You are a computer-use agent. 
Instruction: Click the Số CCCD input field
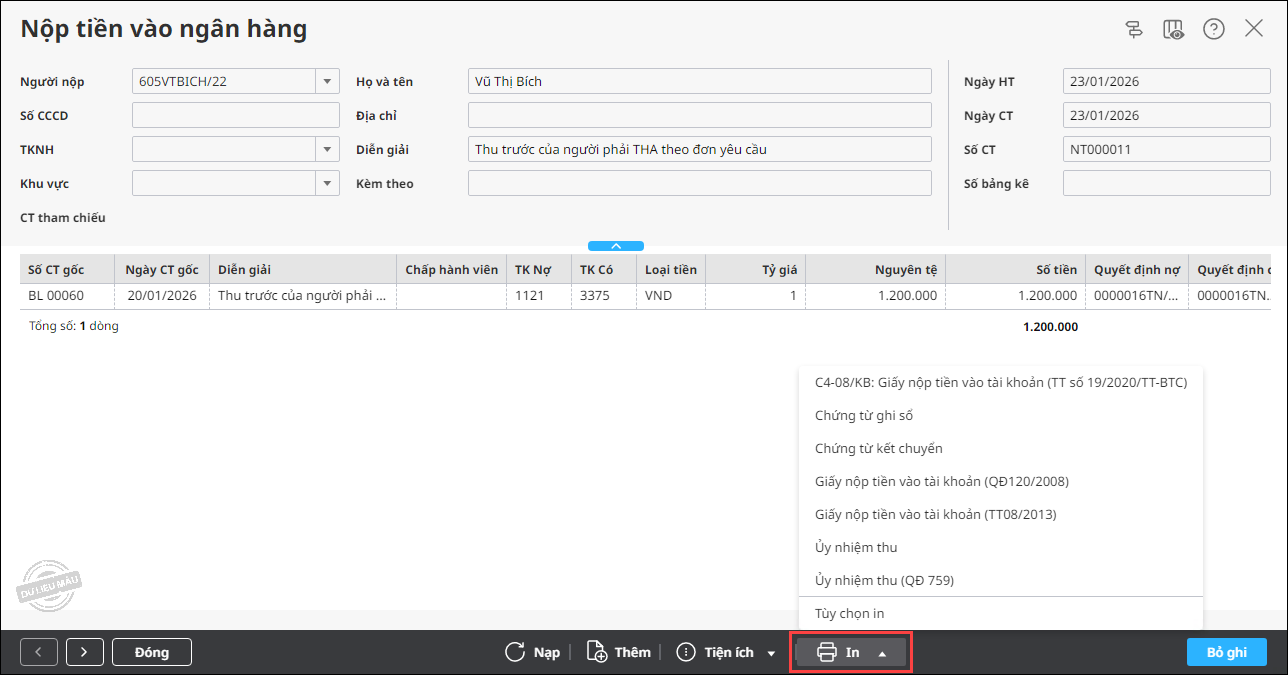[x=237, y=116]
